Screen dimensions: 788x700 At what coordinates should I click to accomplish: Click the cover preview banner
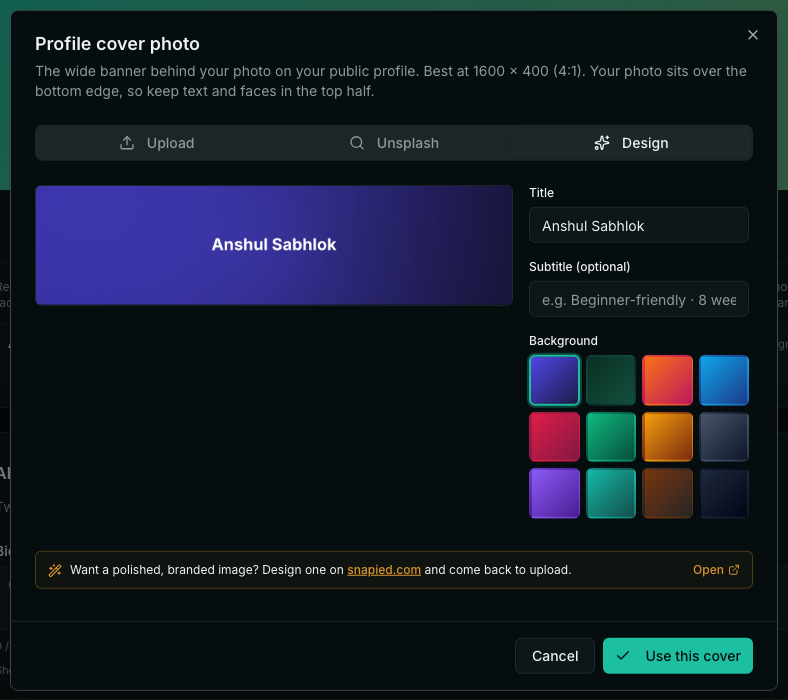274,245
